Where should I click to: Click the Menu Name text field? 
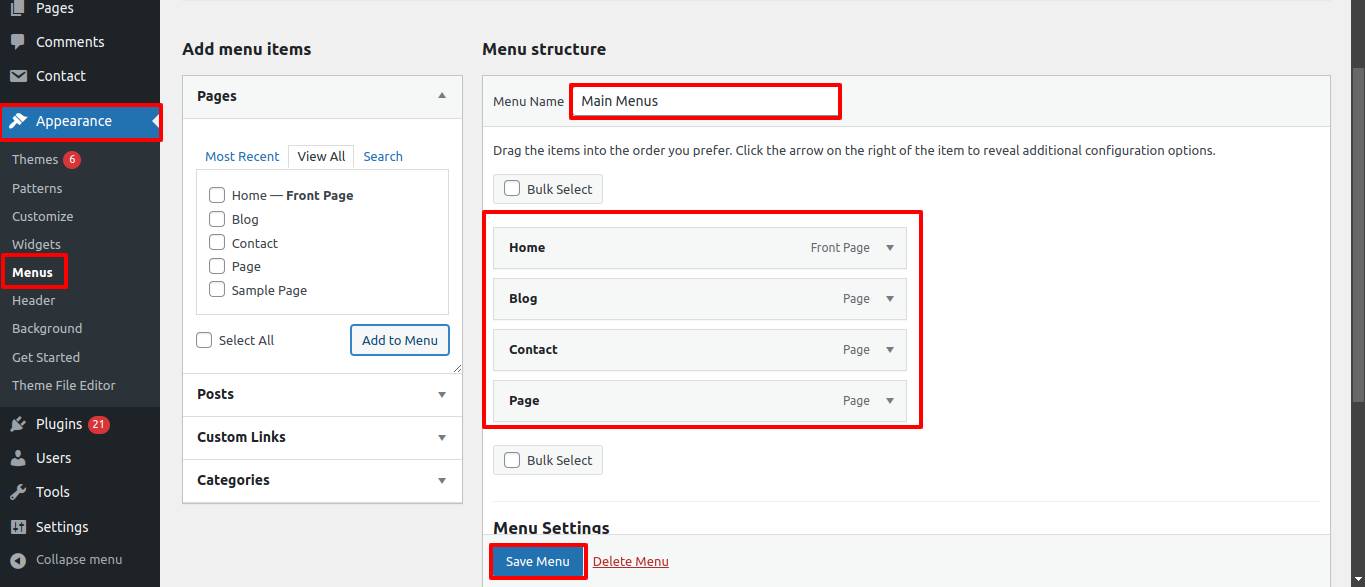(x=705, y=101)
